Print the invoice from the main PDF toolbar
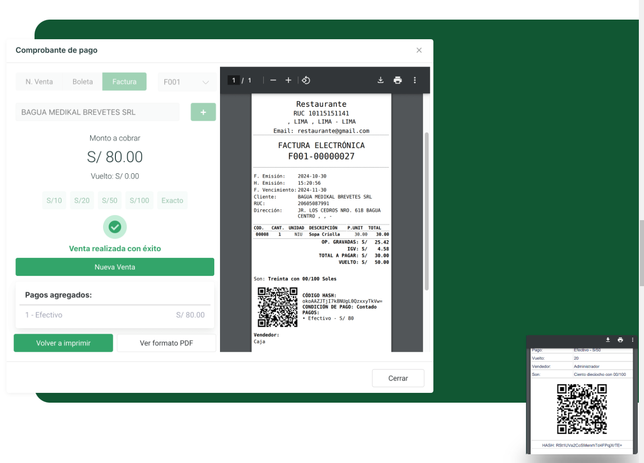 pyautogui.click(x=397, y=80)
